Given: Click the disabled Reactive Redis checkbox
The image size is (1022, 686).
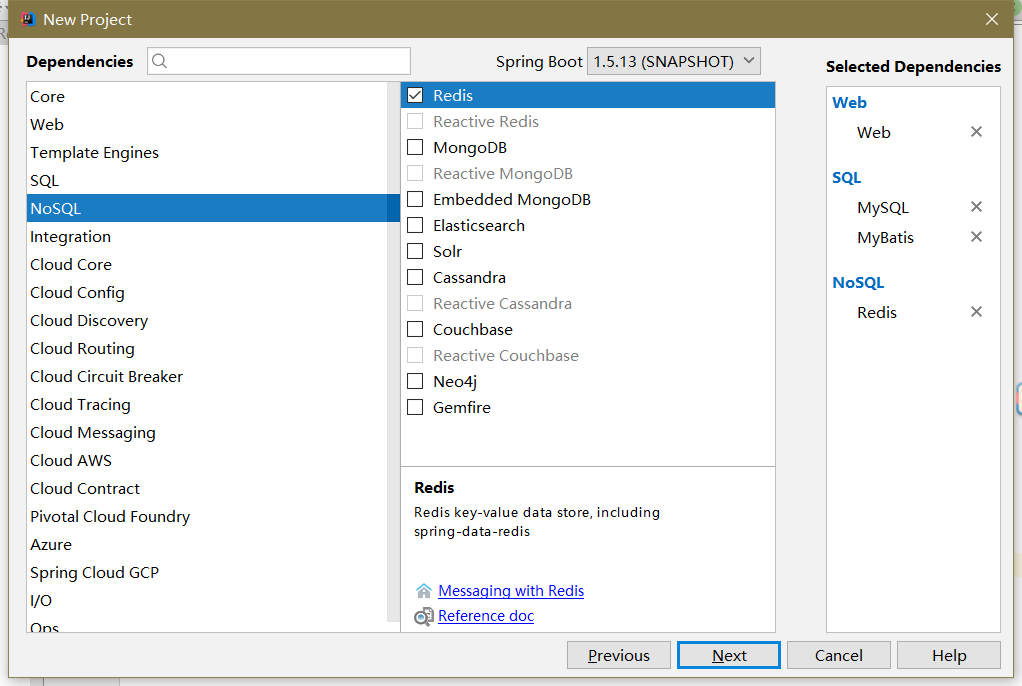Looking at the screenshot, I should click(x=415, y=121).
